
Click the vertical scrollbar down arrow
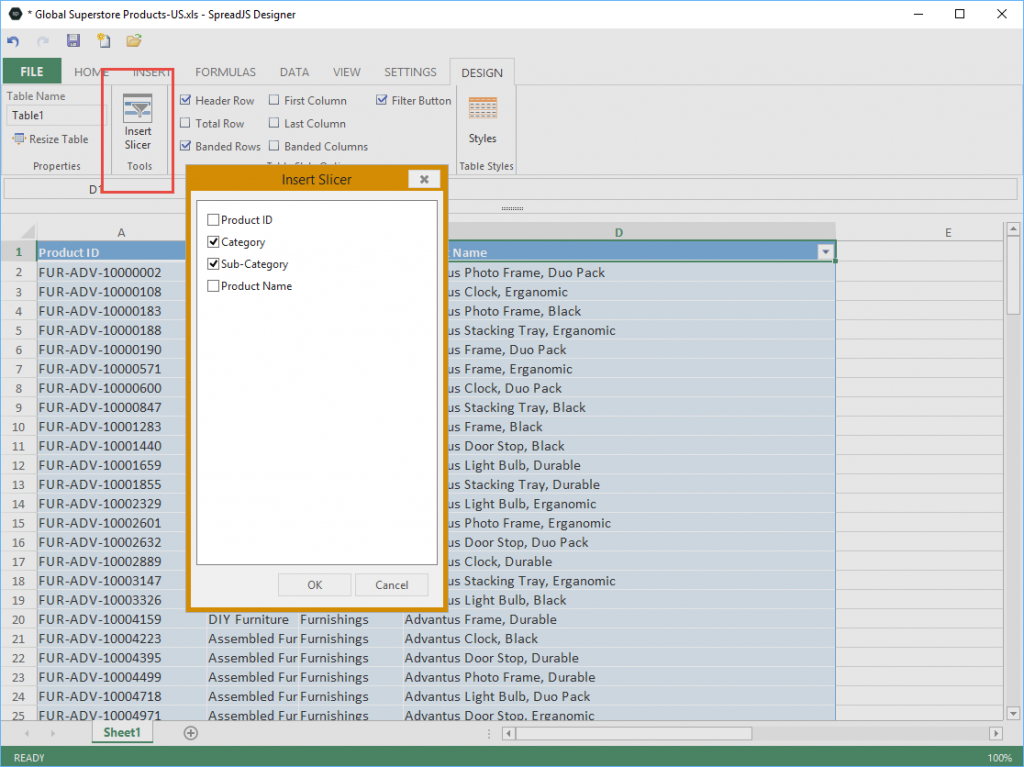coord(1013,713)
